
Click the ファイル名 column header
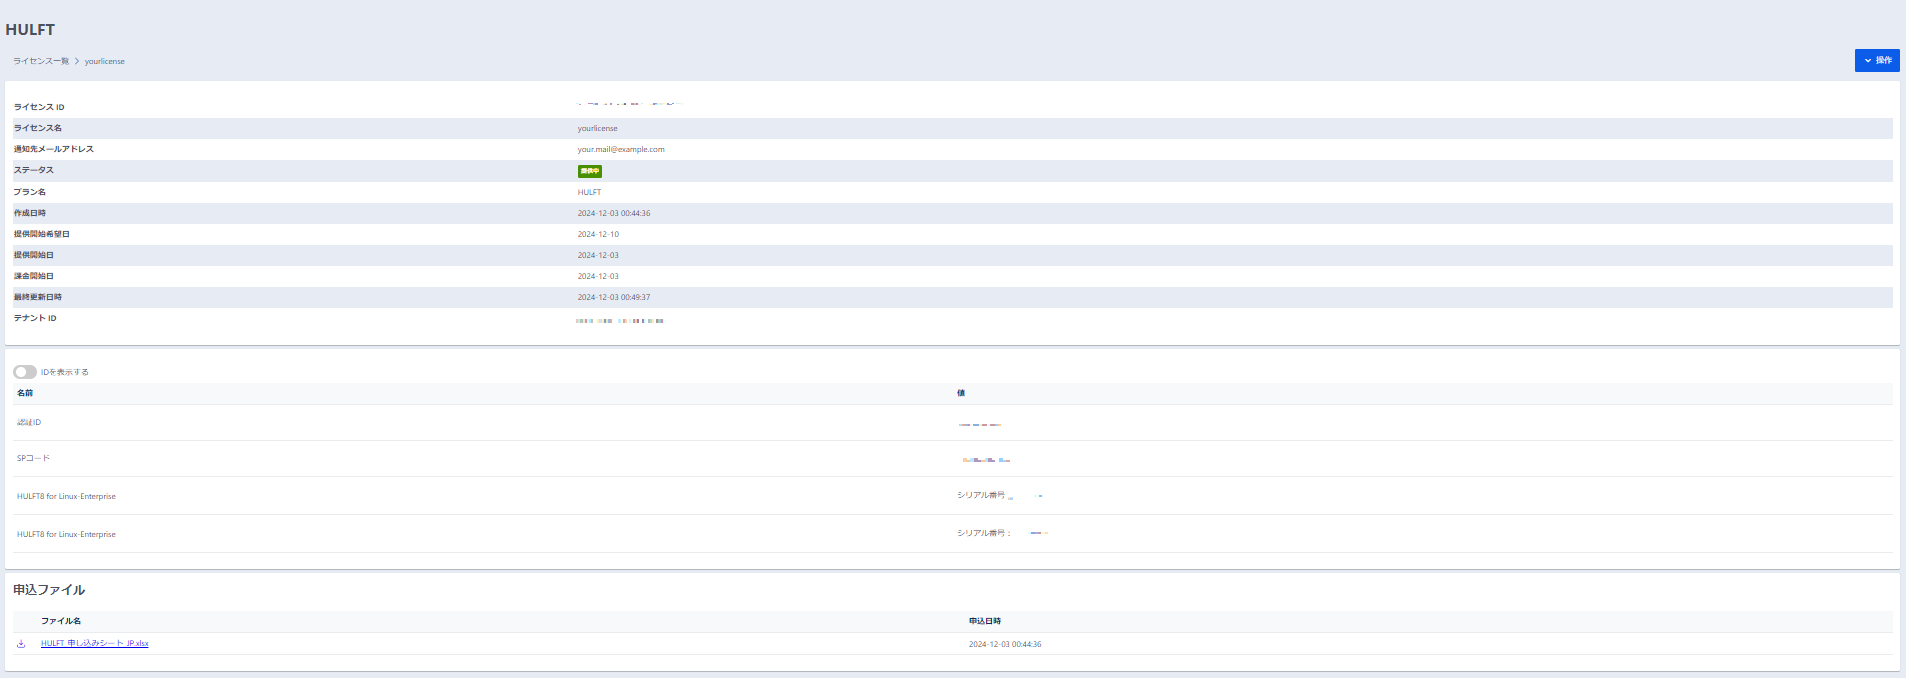(x=61, y=621)
